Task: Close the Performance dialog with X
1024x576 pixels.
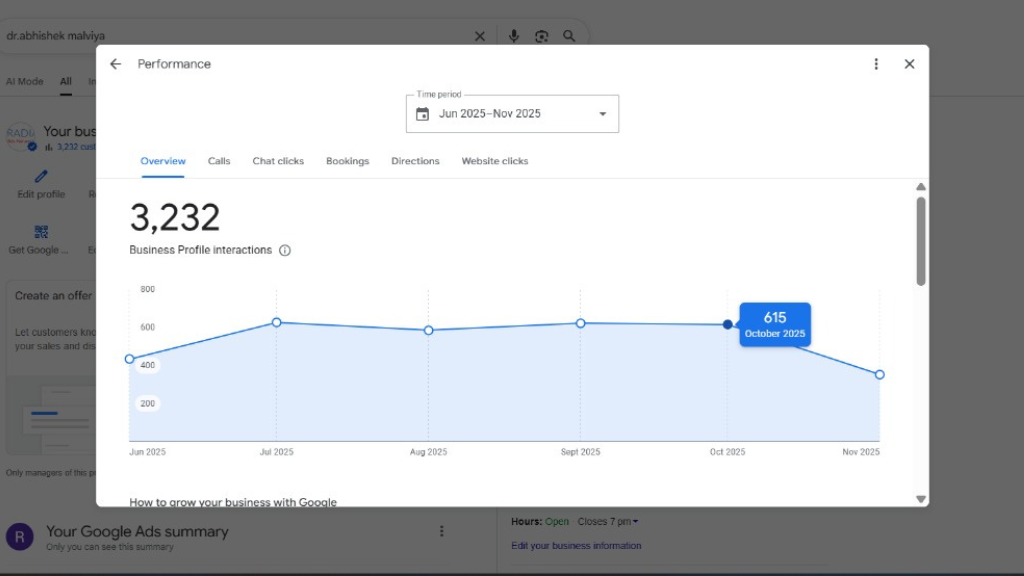Action: tap(909, 64)
